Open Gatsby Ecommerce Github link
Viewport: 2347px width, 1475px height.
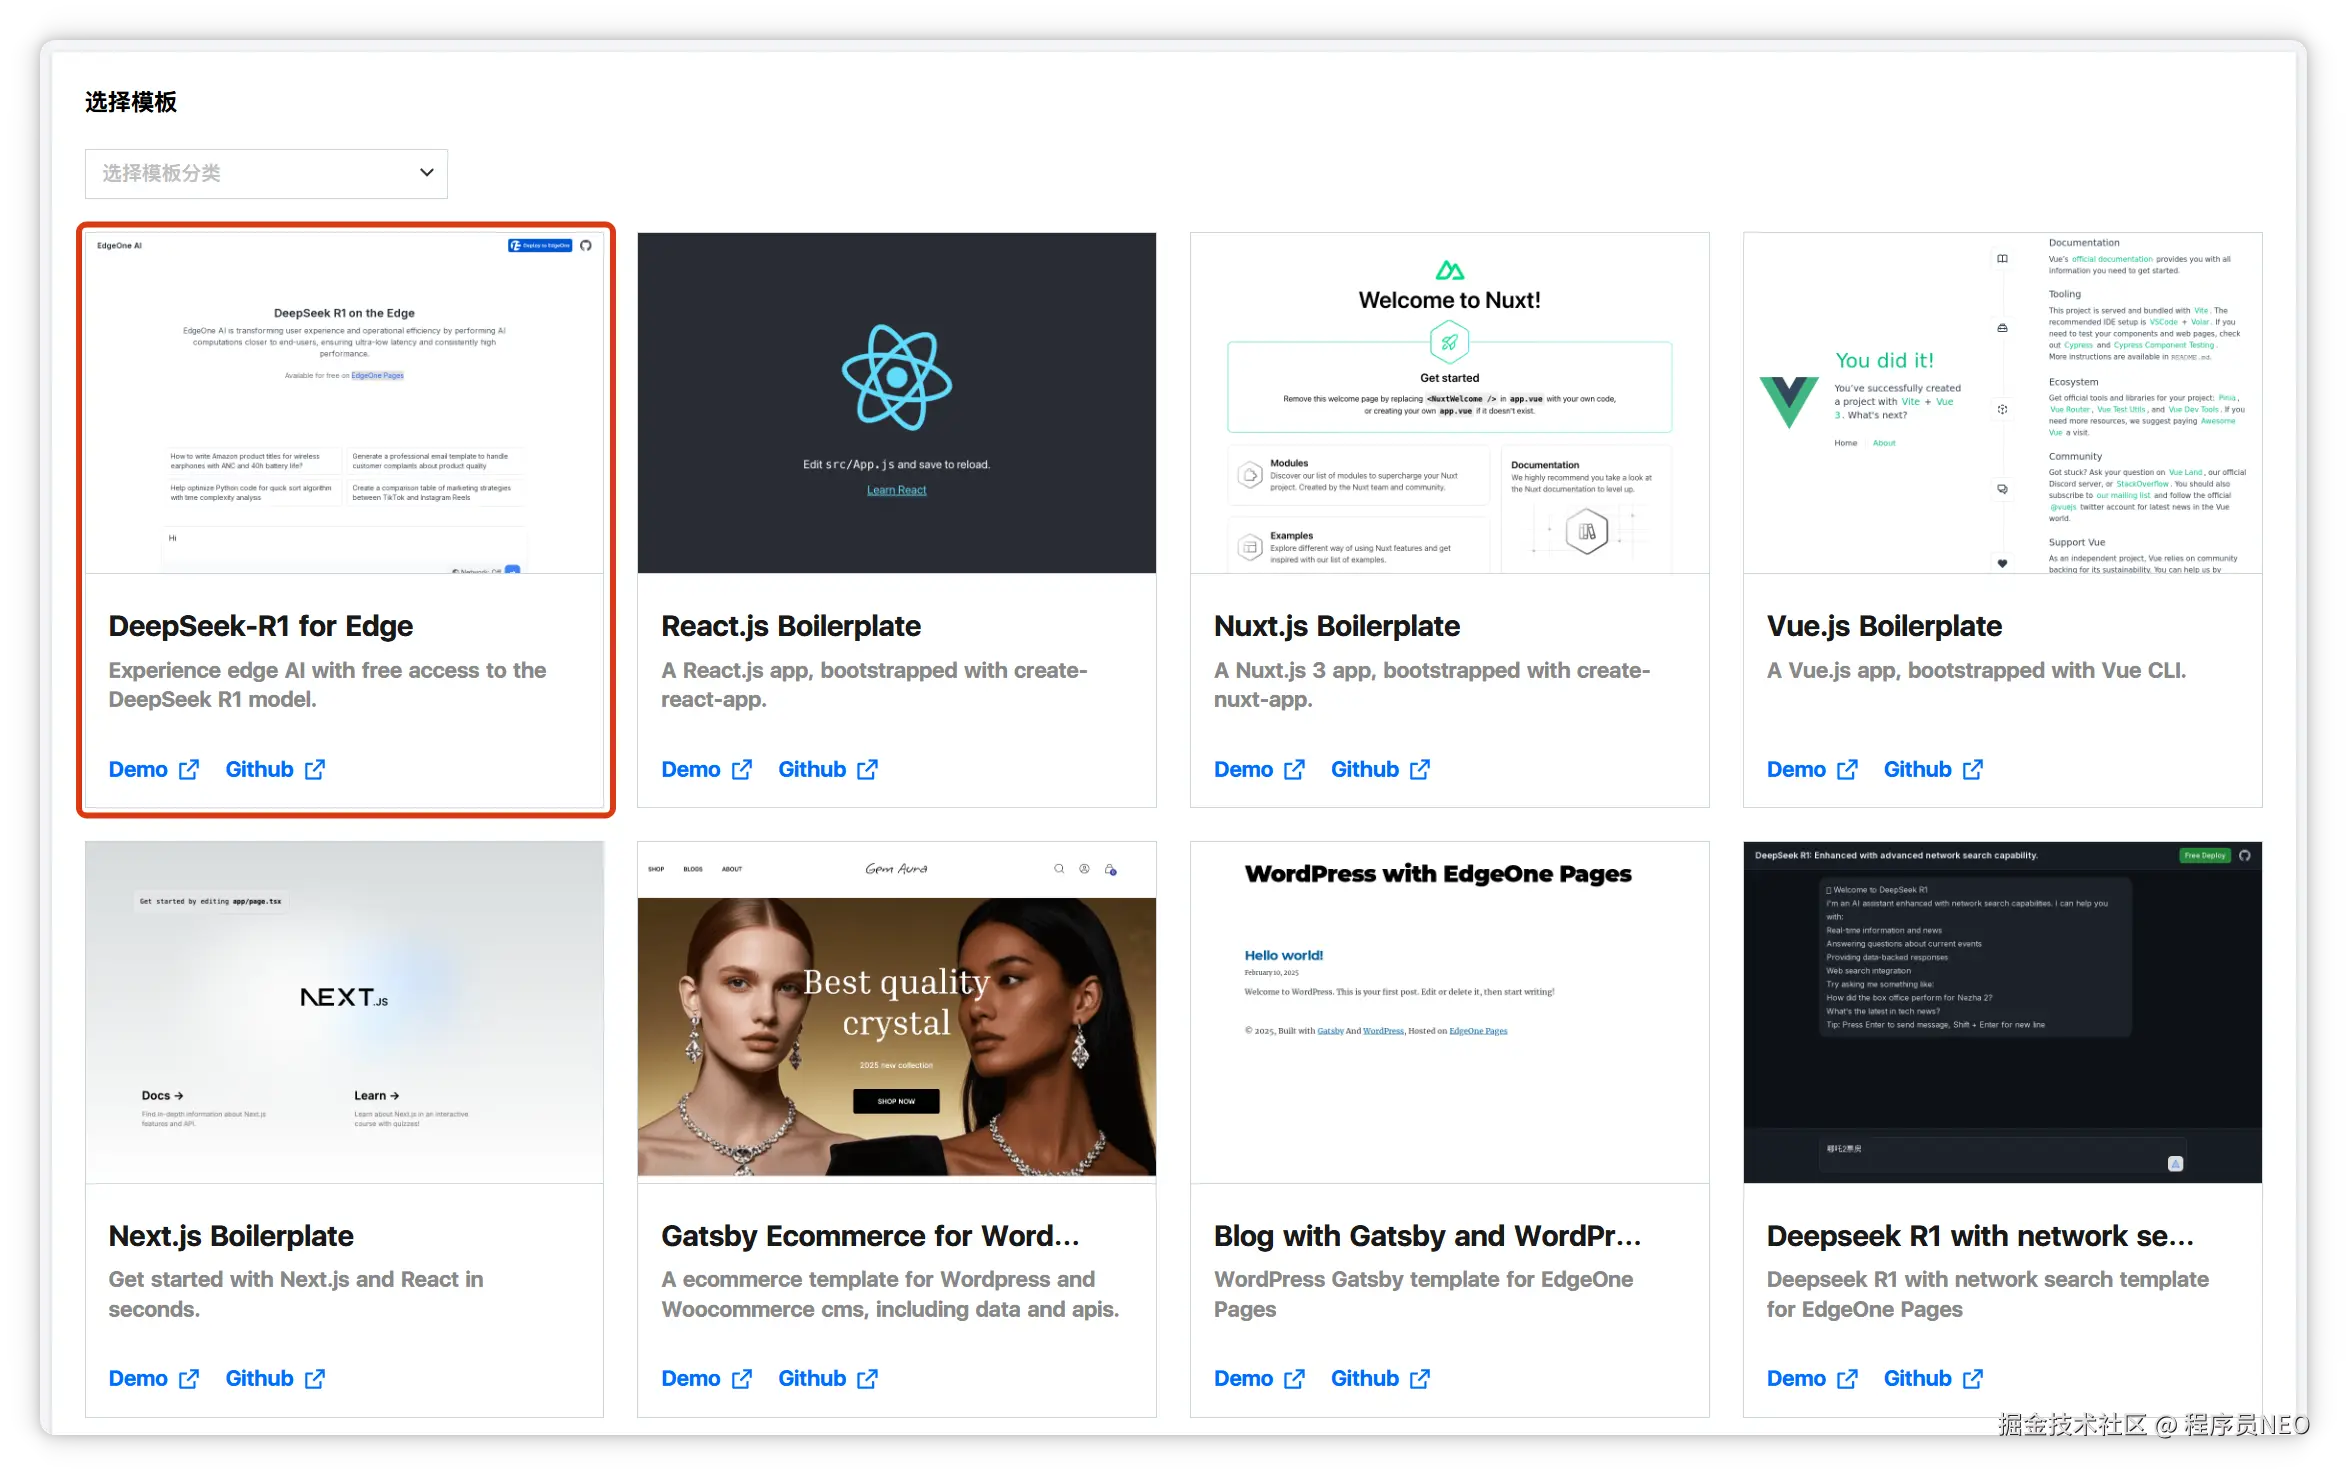click(x=811, y=1378)
